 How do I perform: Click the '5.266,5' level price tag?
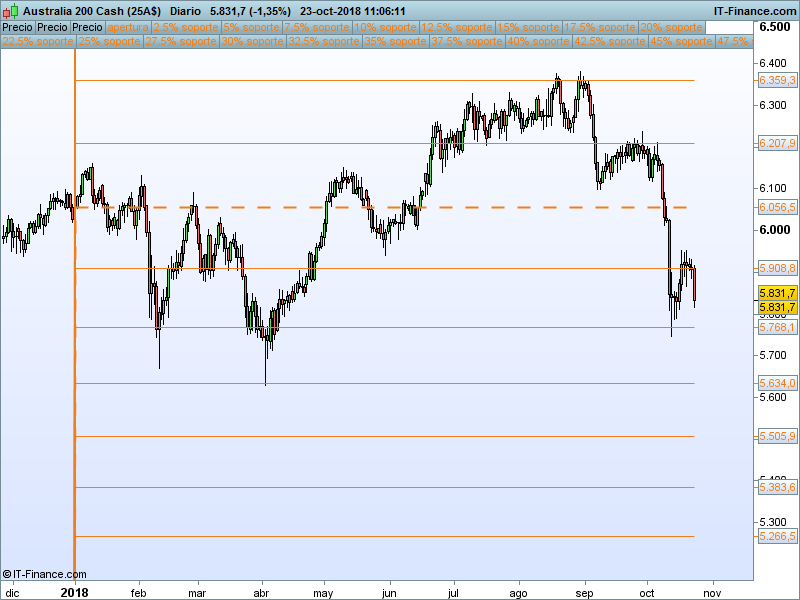pos(777,536)
